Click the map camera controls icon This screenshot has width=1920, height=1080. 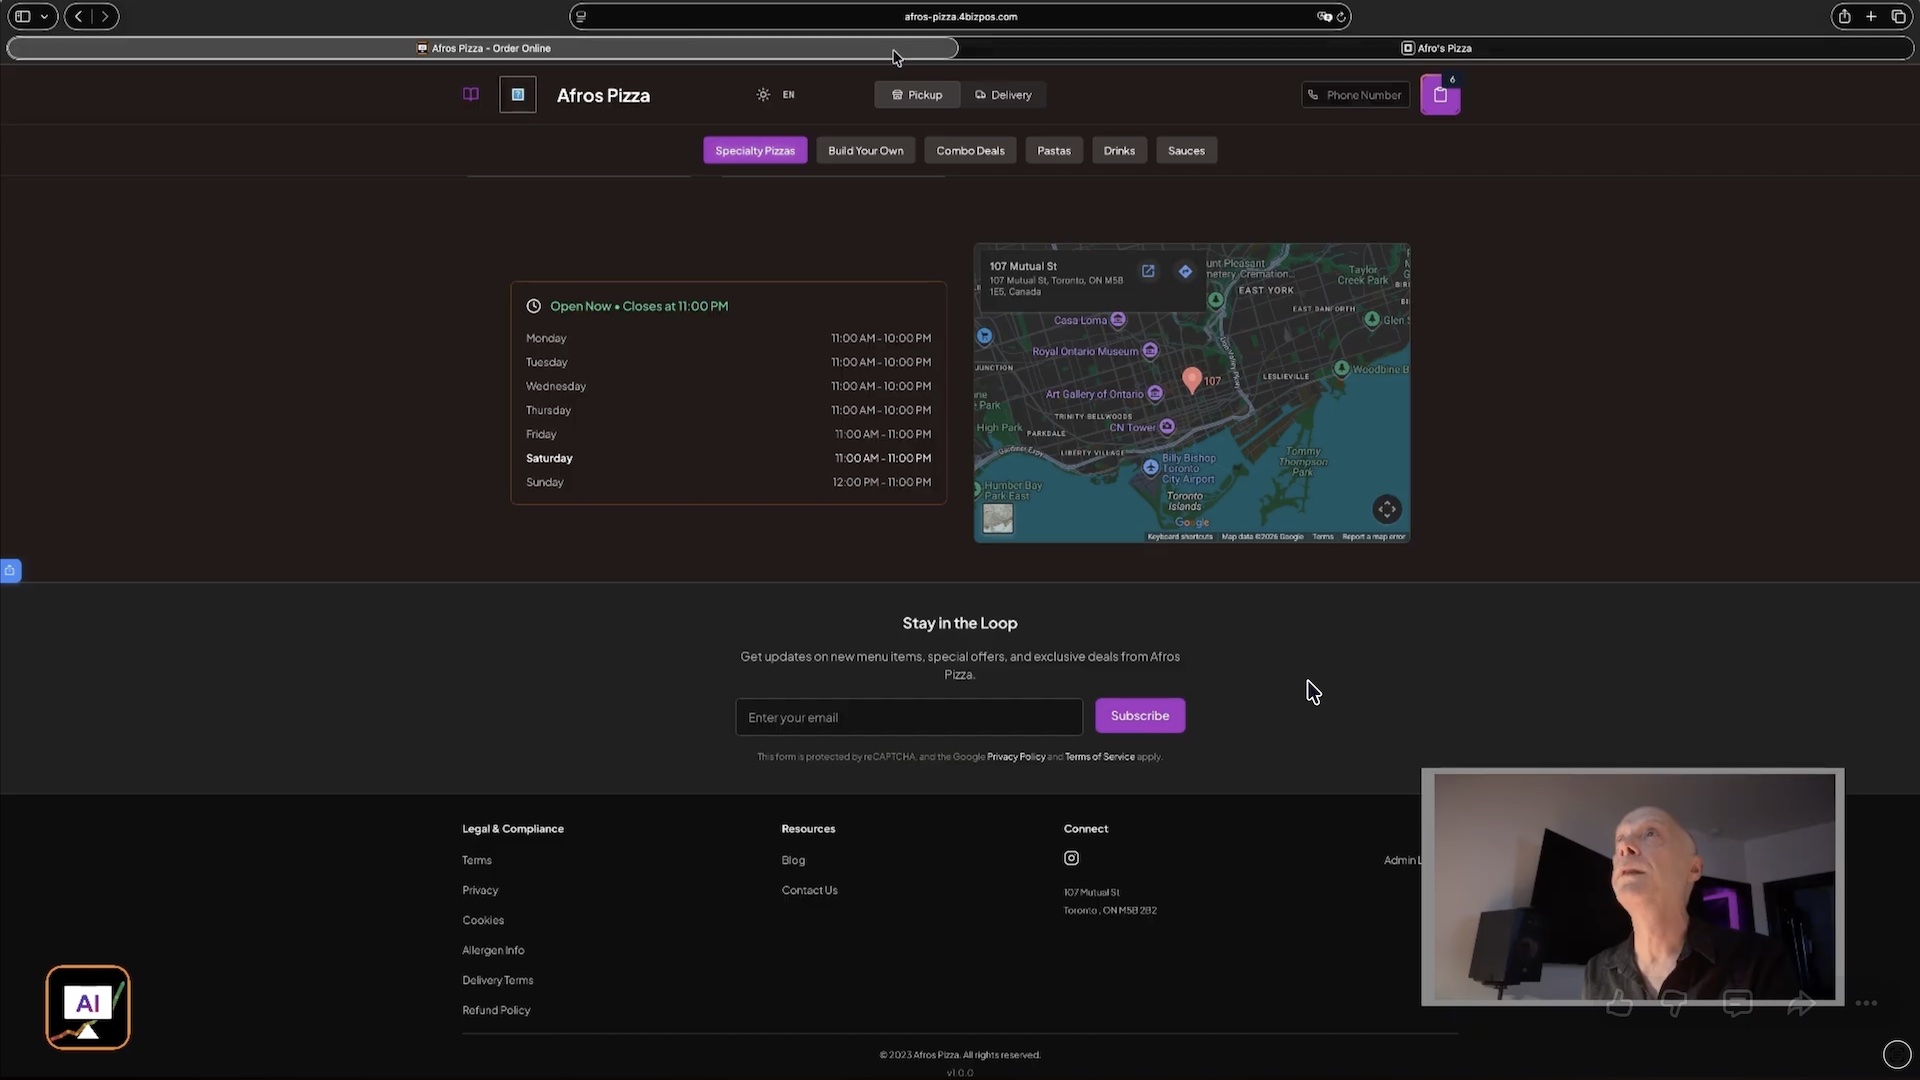click(1386, 509)
